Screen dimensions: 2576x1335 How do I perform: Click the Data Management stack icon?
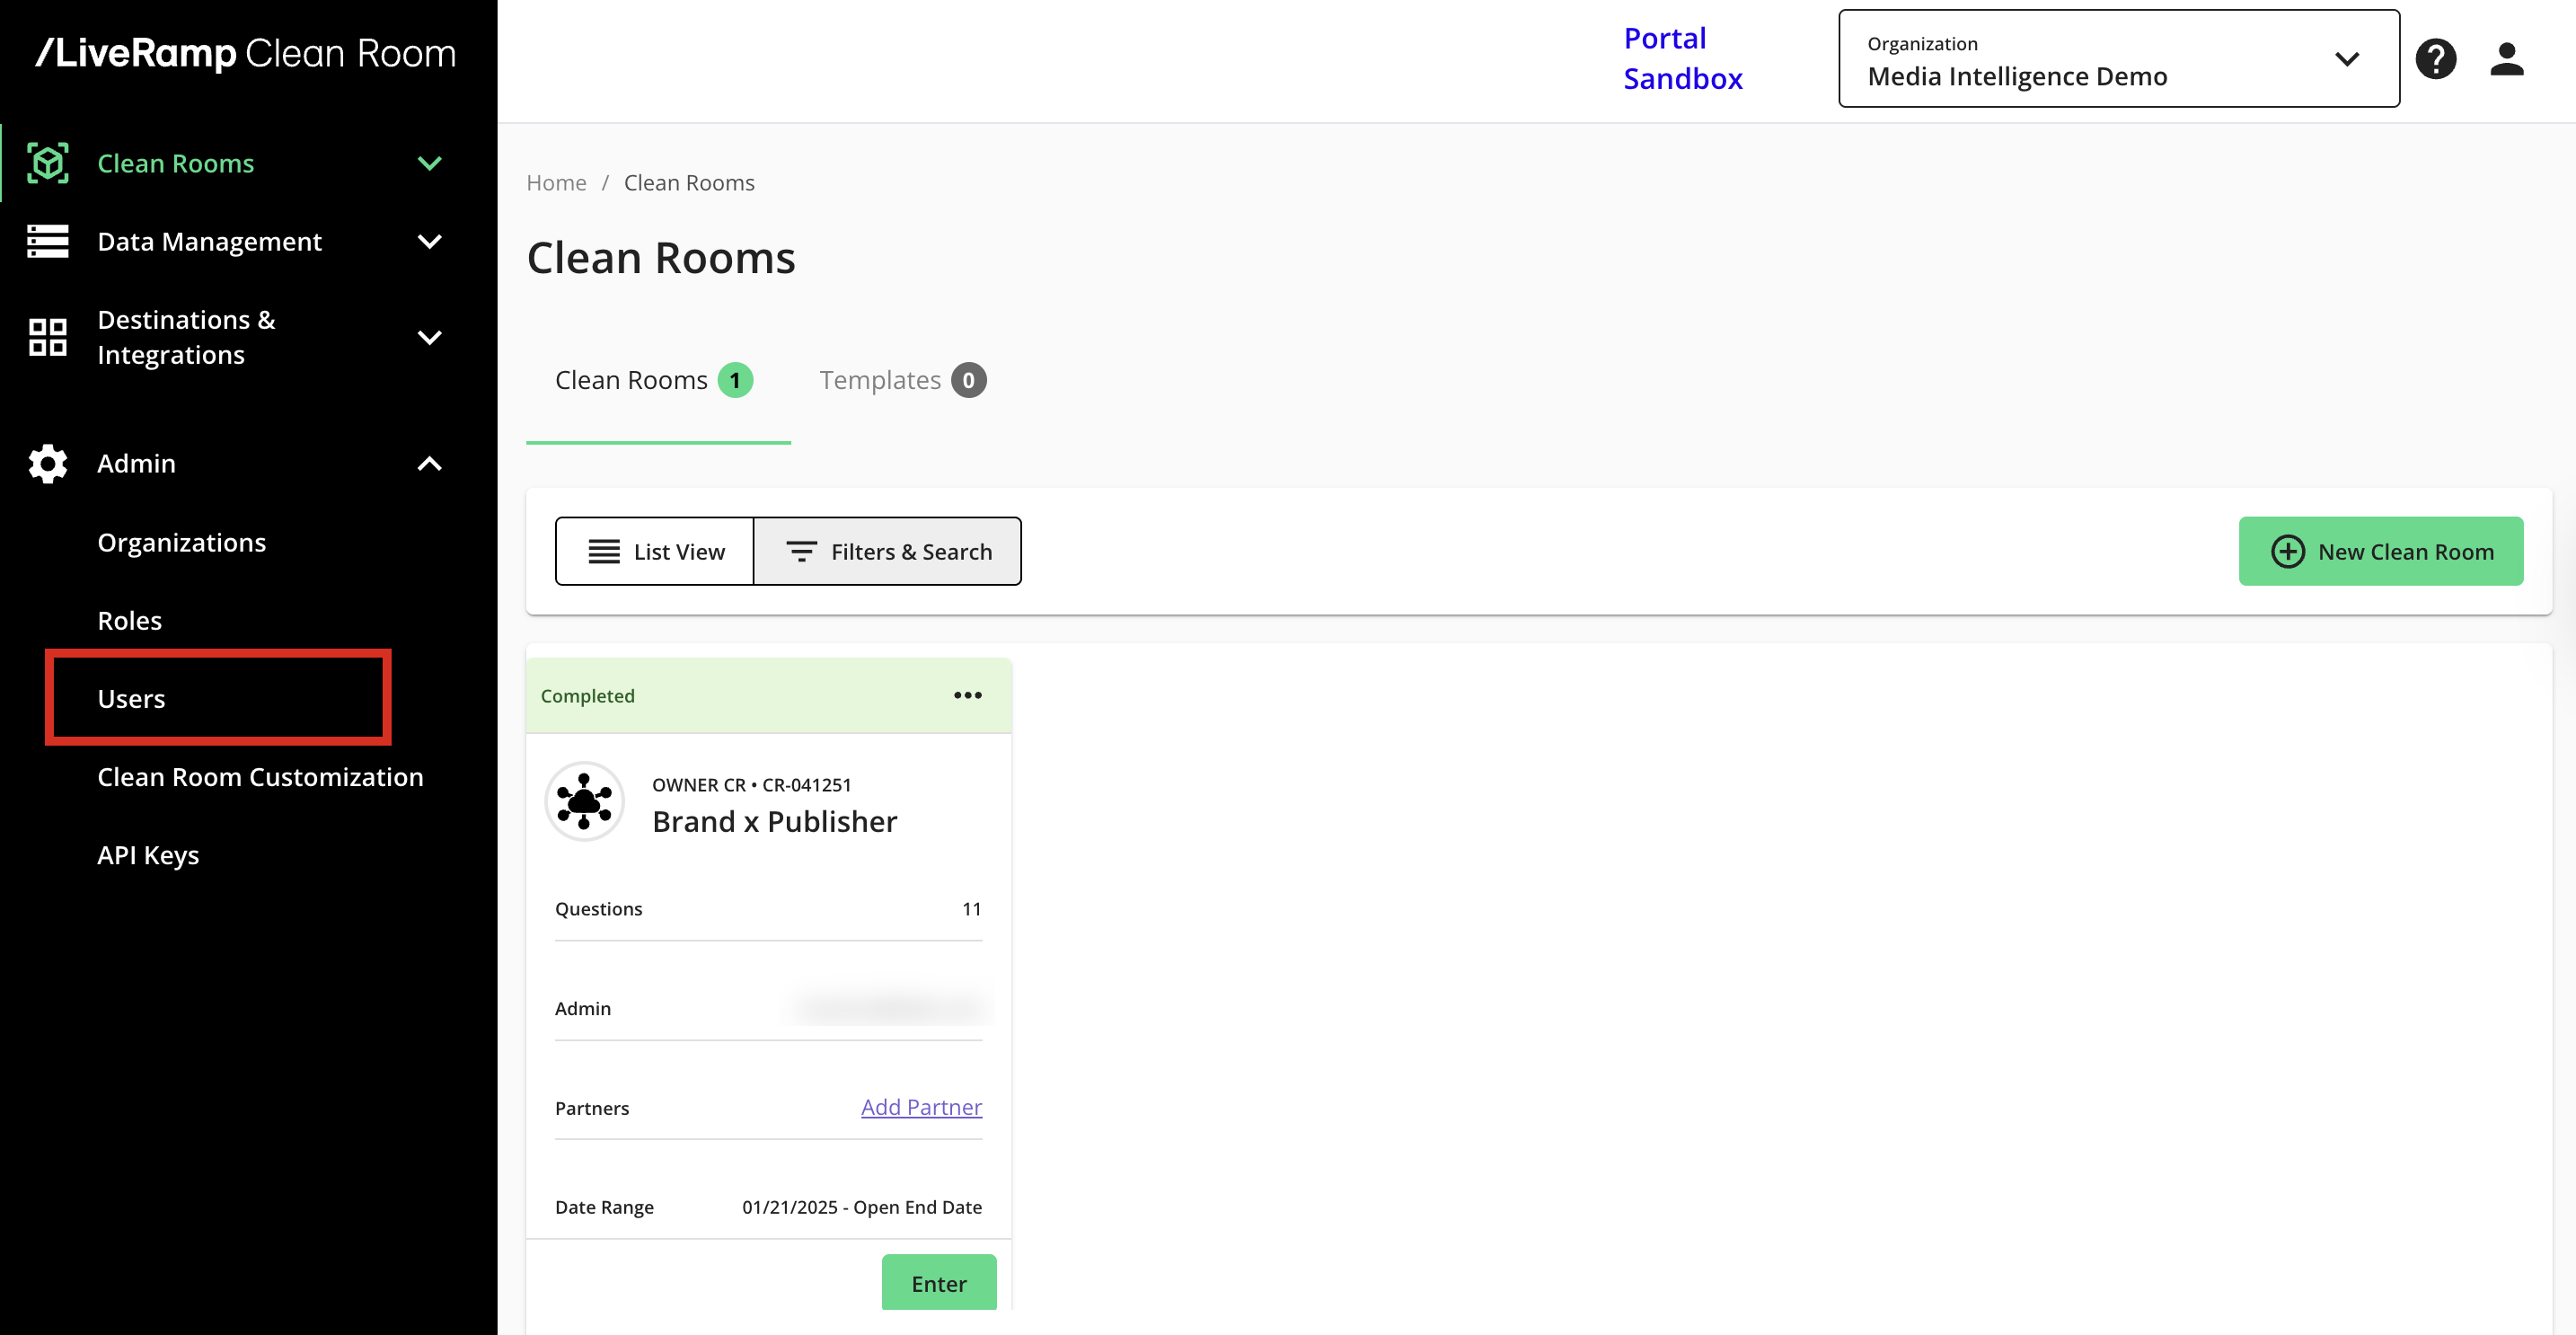coord(47,241)
